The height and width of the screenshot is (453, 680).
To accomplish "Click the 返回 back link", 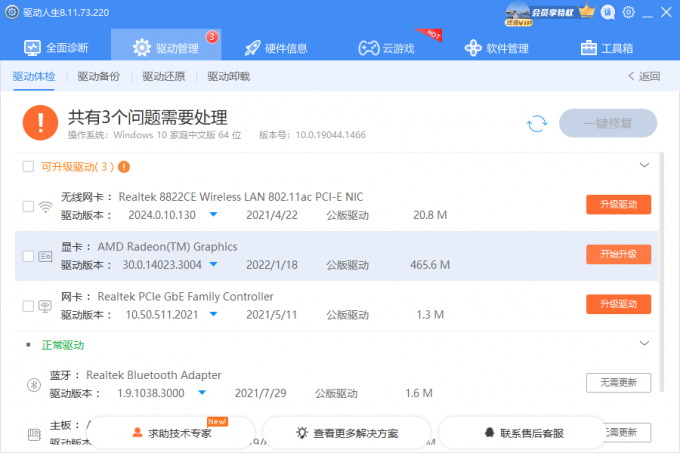I will [644, 77].
